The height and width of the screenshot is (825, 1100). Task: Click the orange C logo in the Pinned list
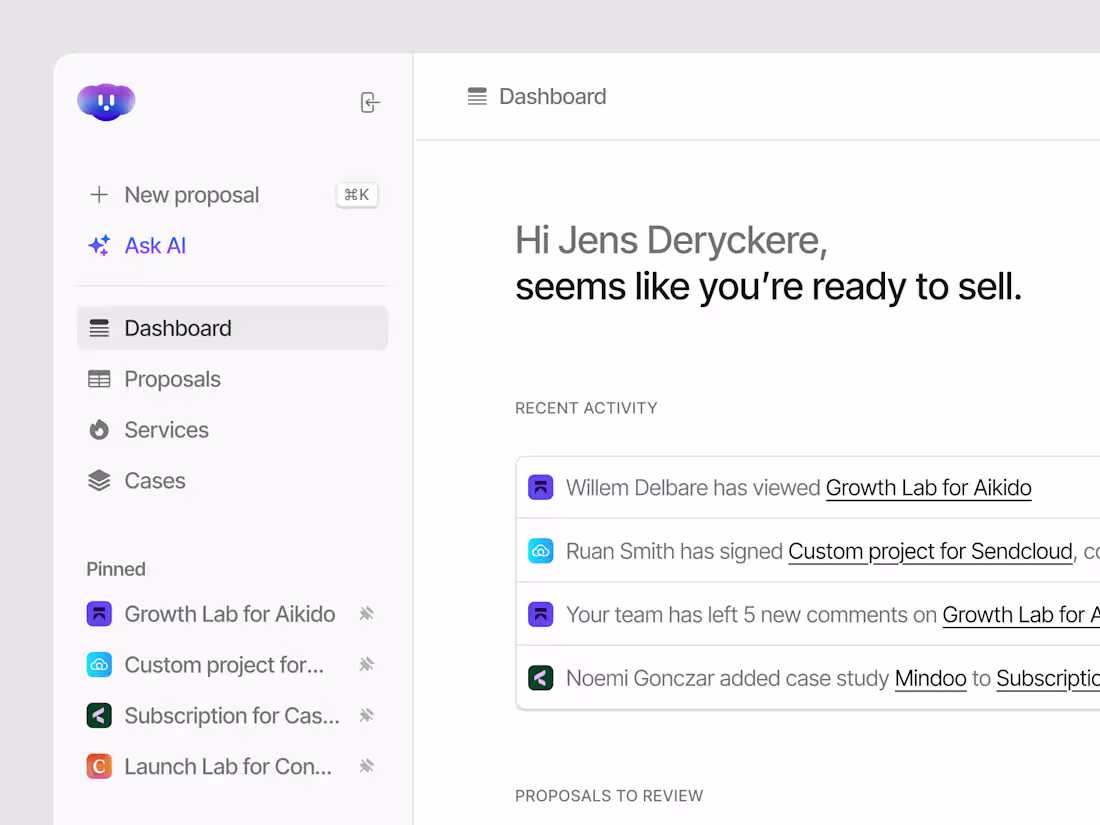click(99, 766)
